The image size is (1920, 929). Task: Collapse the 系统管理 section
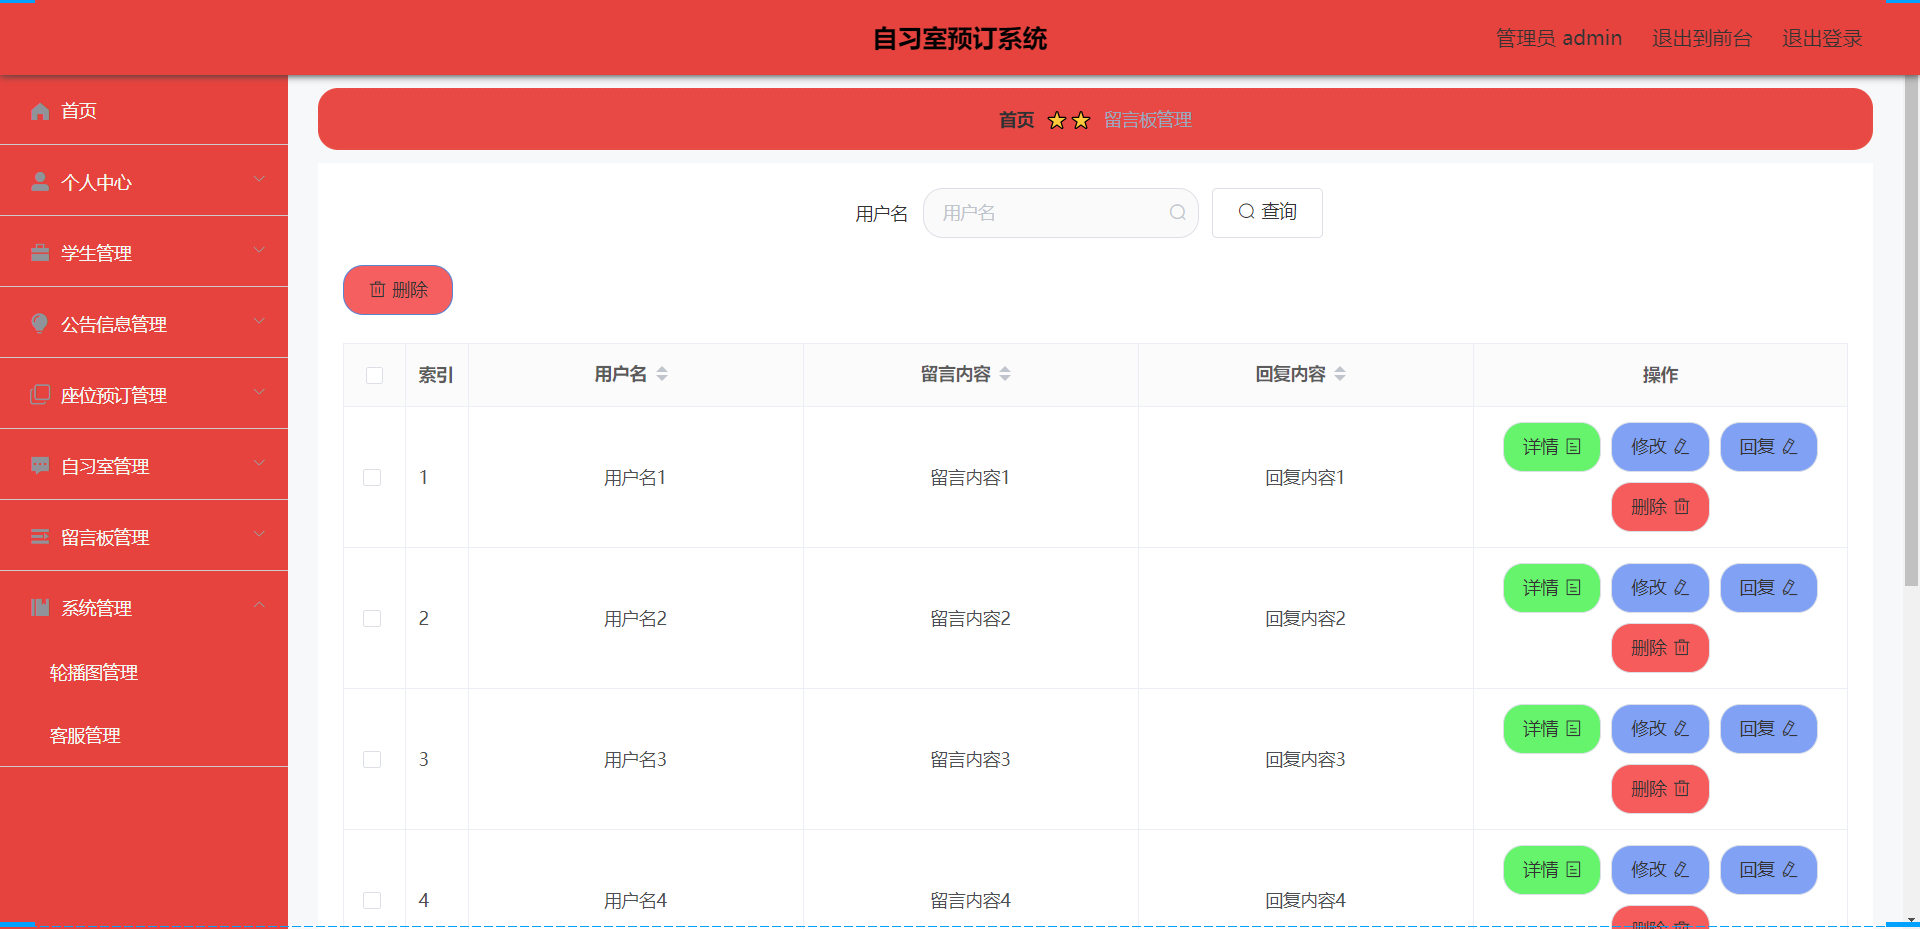tap(259, 604)
